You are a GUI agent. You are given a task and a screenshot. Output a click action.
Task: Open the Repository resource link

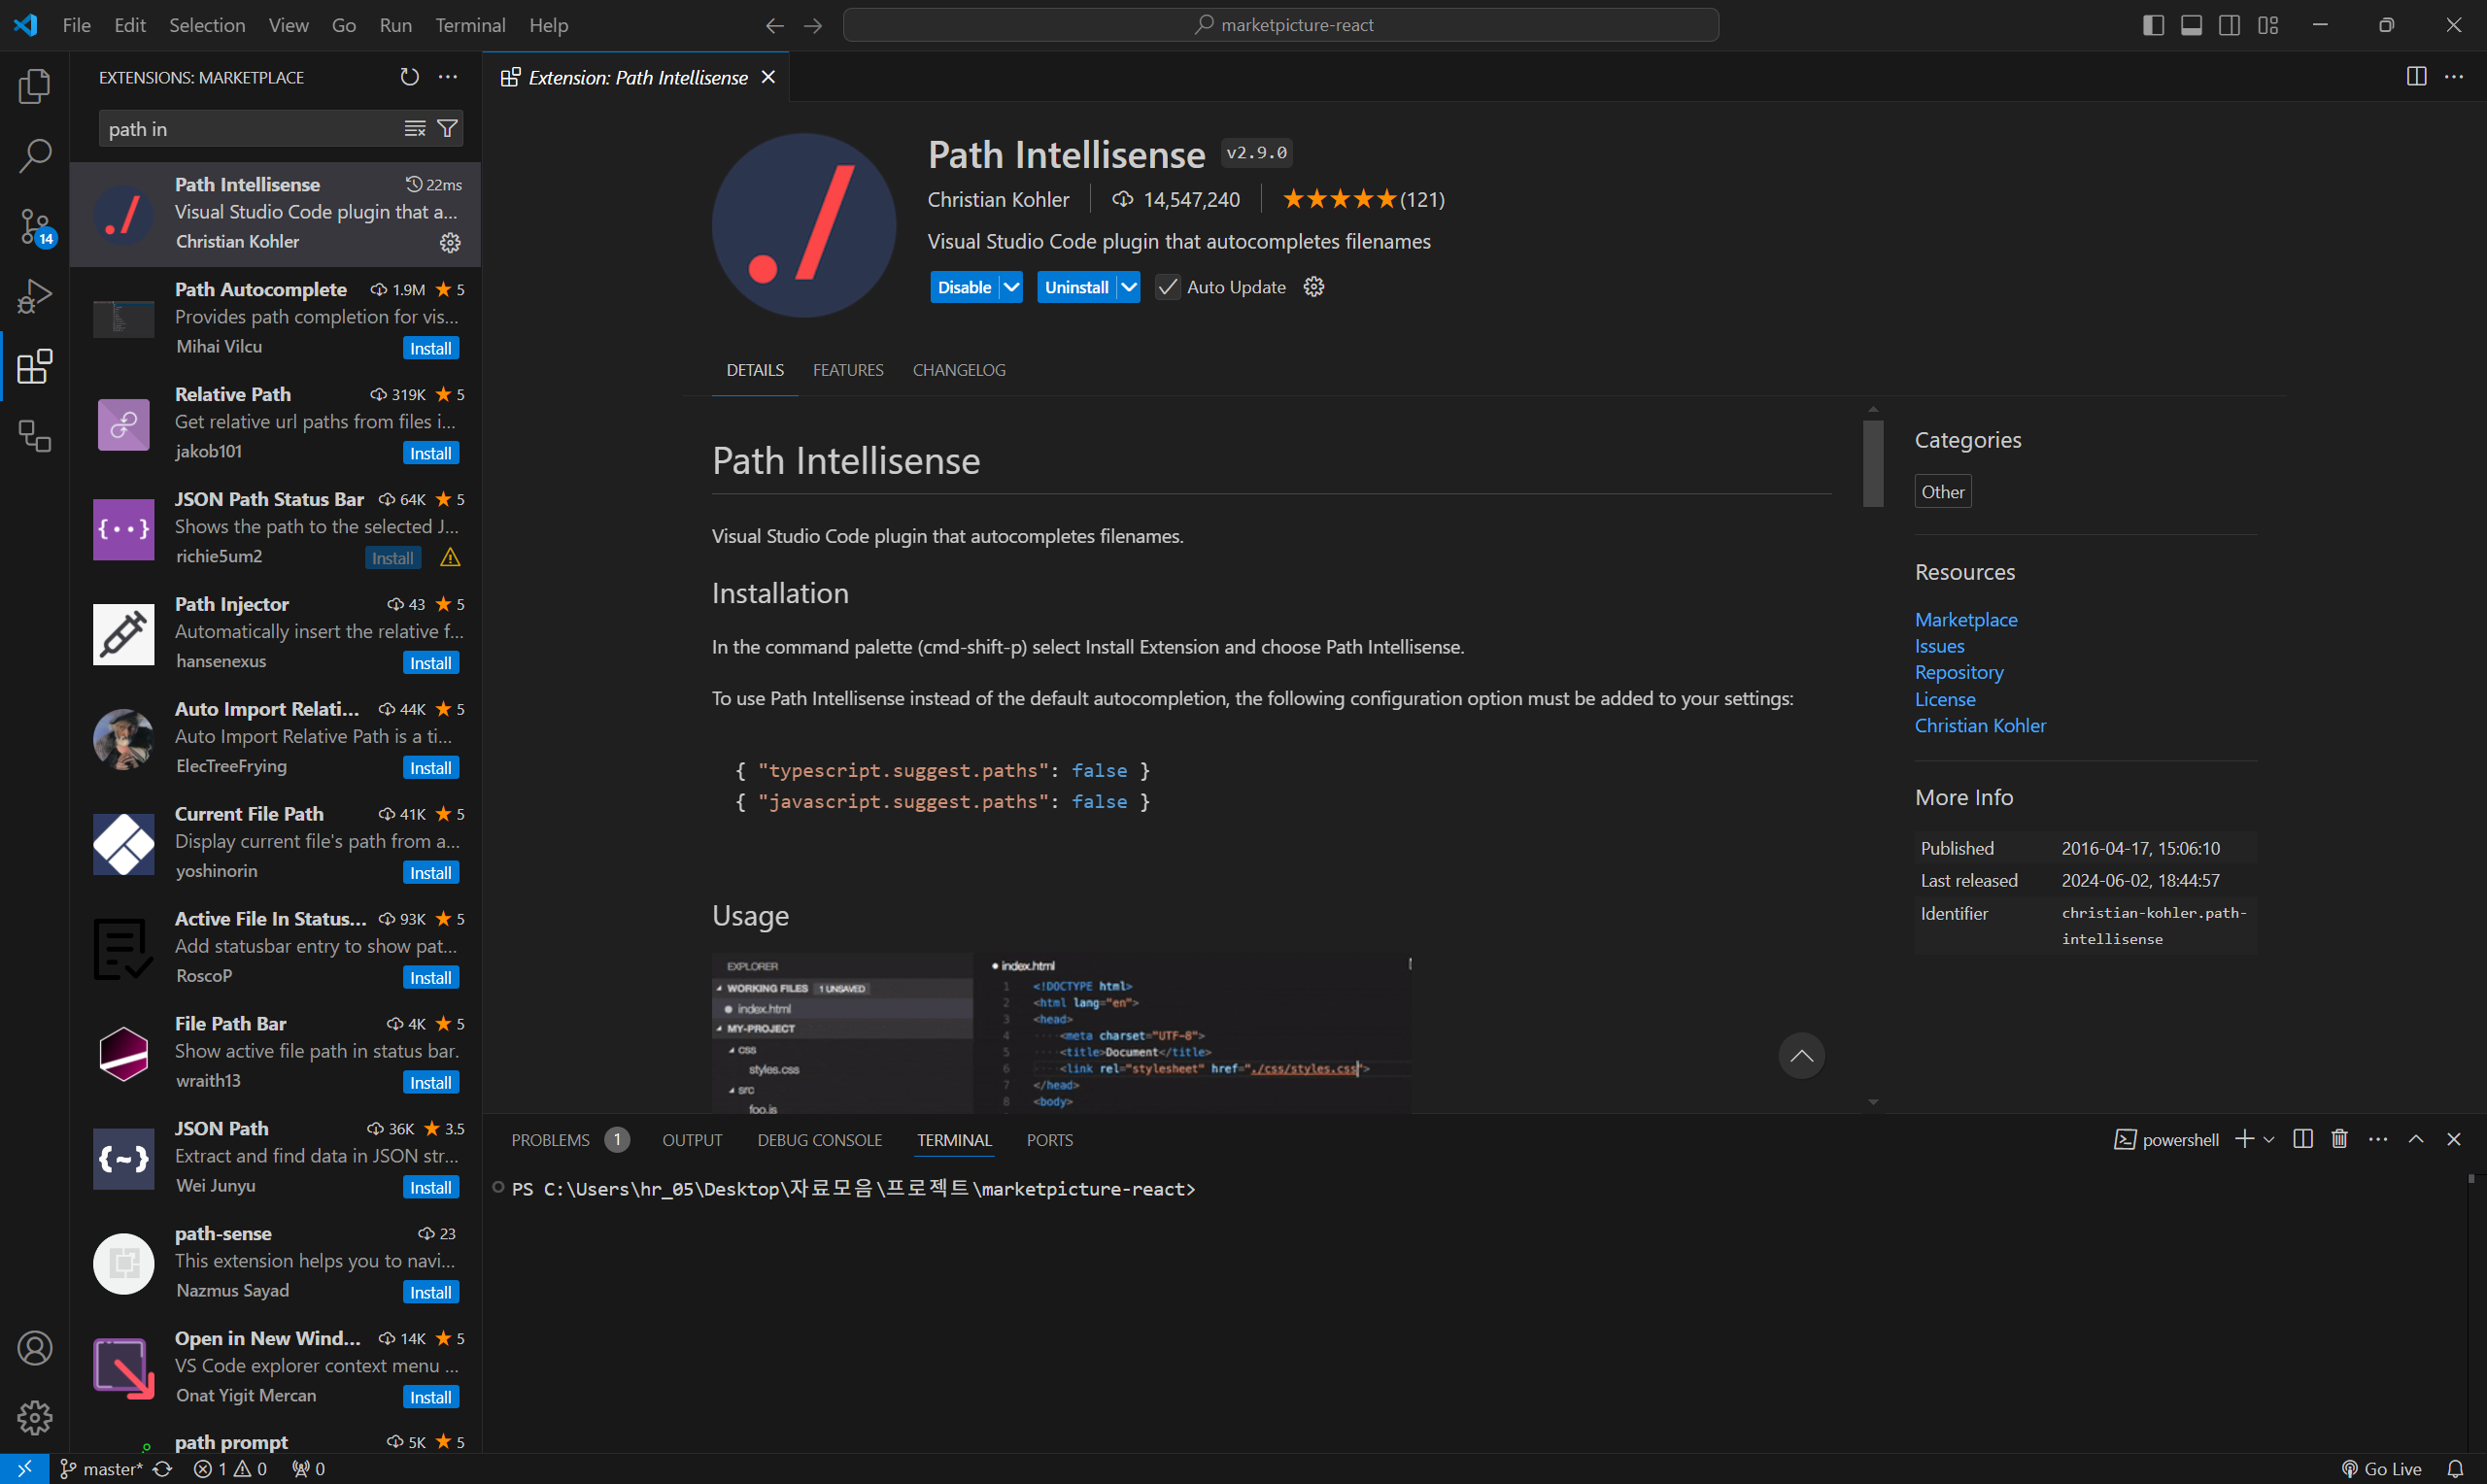click(1959, 672)
